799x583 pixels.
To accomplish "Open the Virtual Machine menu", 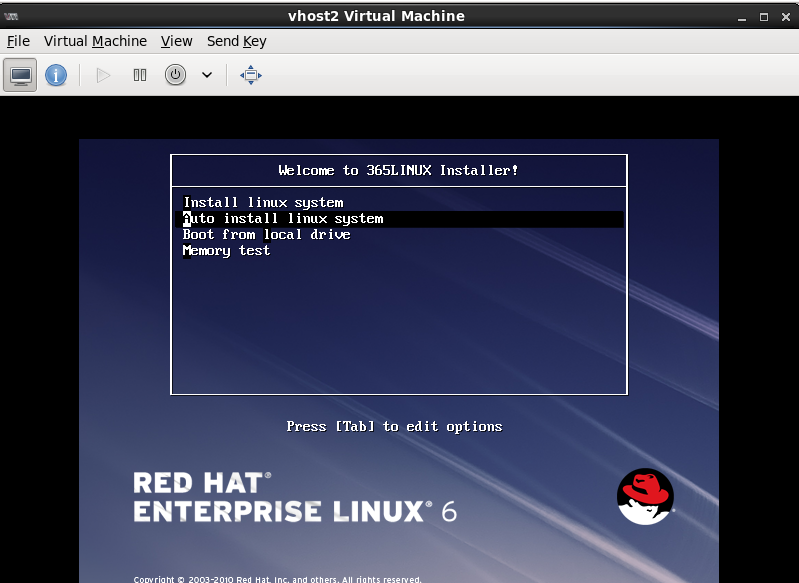I will point(95,41).
